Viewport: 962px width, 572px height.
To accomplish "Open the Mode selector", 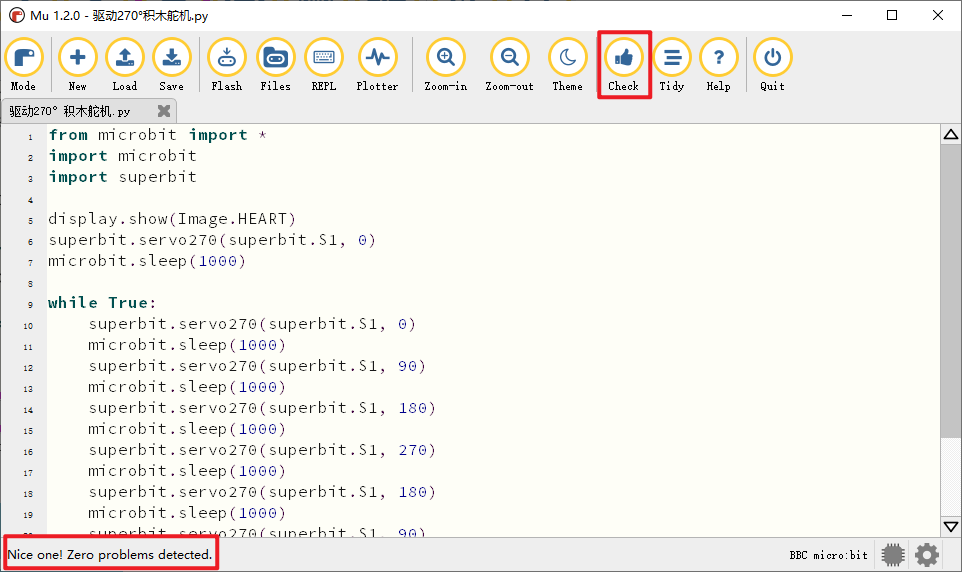I will click(x=23, y=64).
